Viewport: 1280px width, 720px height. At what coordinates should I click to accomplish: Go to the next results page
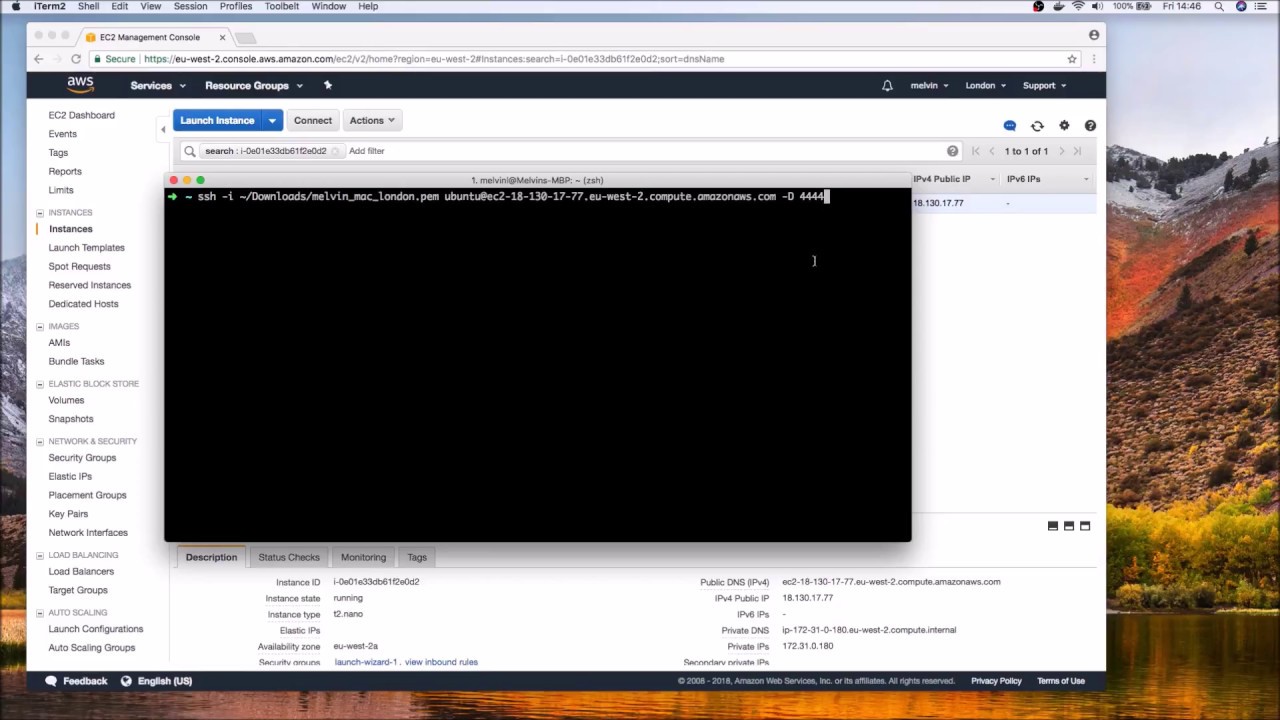(x=1061, y=151)
